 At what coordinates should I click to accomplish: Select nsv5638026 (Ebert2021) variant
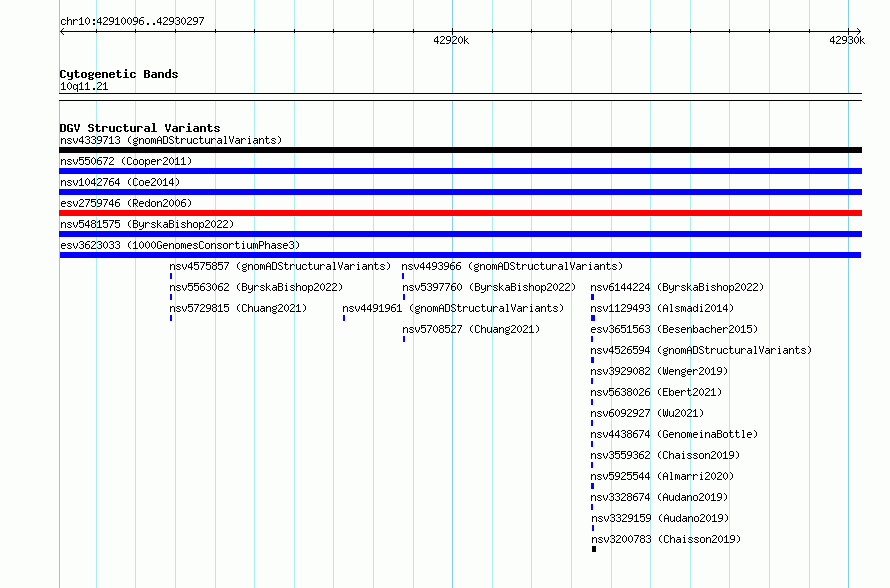click(656, 392)
